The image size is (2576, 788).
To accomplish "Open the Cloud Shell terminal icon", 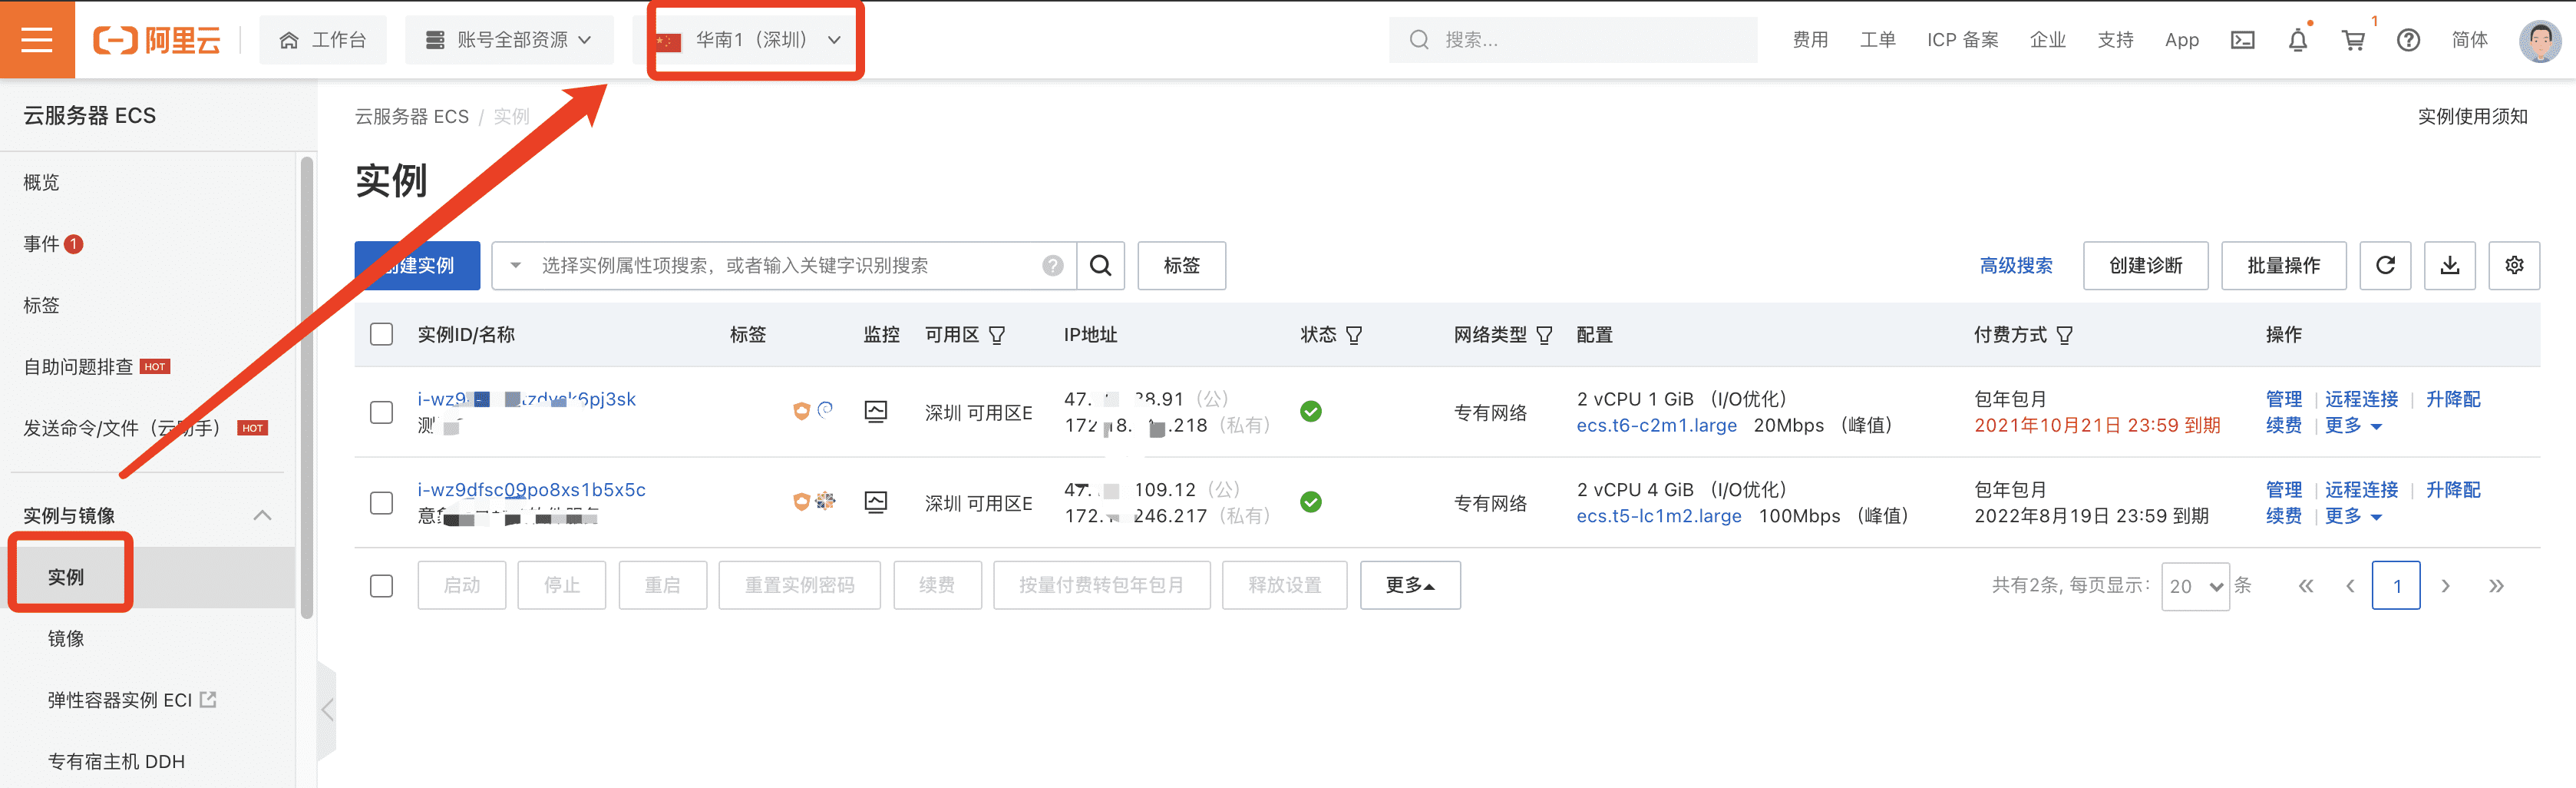I will [2242, 40].
